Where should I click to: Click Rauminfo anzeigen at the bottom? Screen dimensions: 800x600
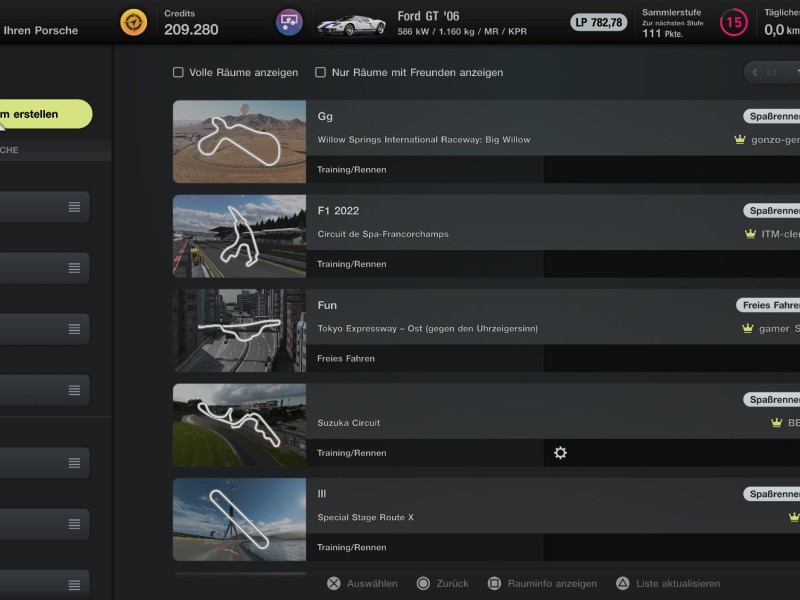coord(542,584)
